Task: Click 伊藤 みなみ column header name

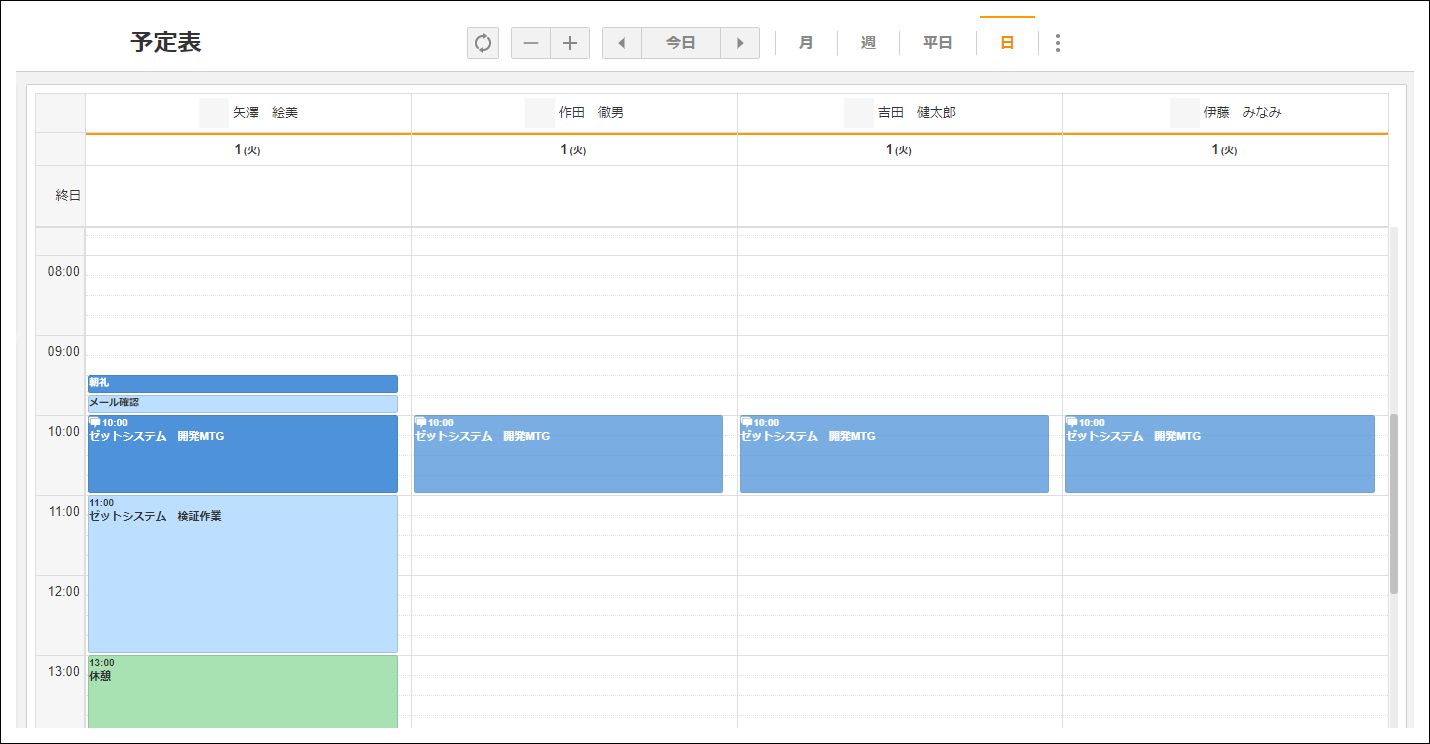Action: (1243, 113)
